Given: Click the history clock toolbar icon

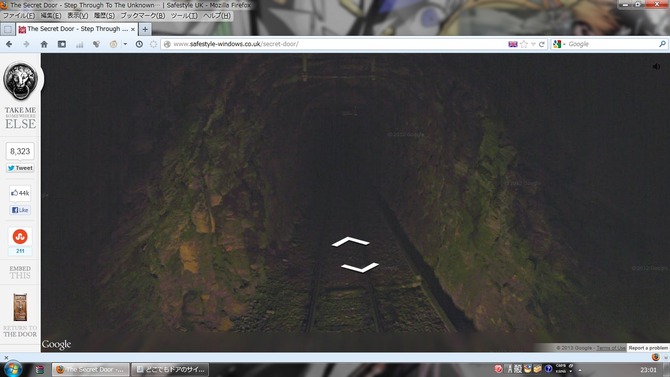Looking at the screenshot, I should click(139, 44).
